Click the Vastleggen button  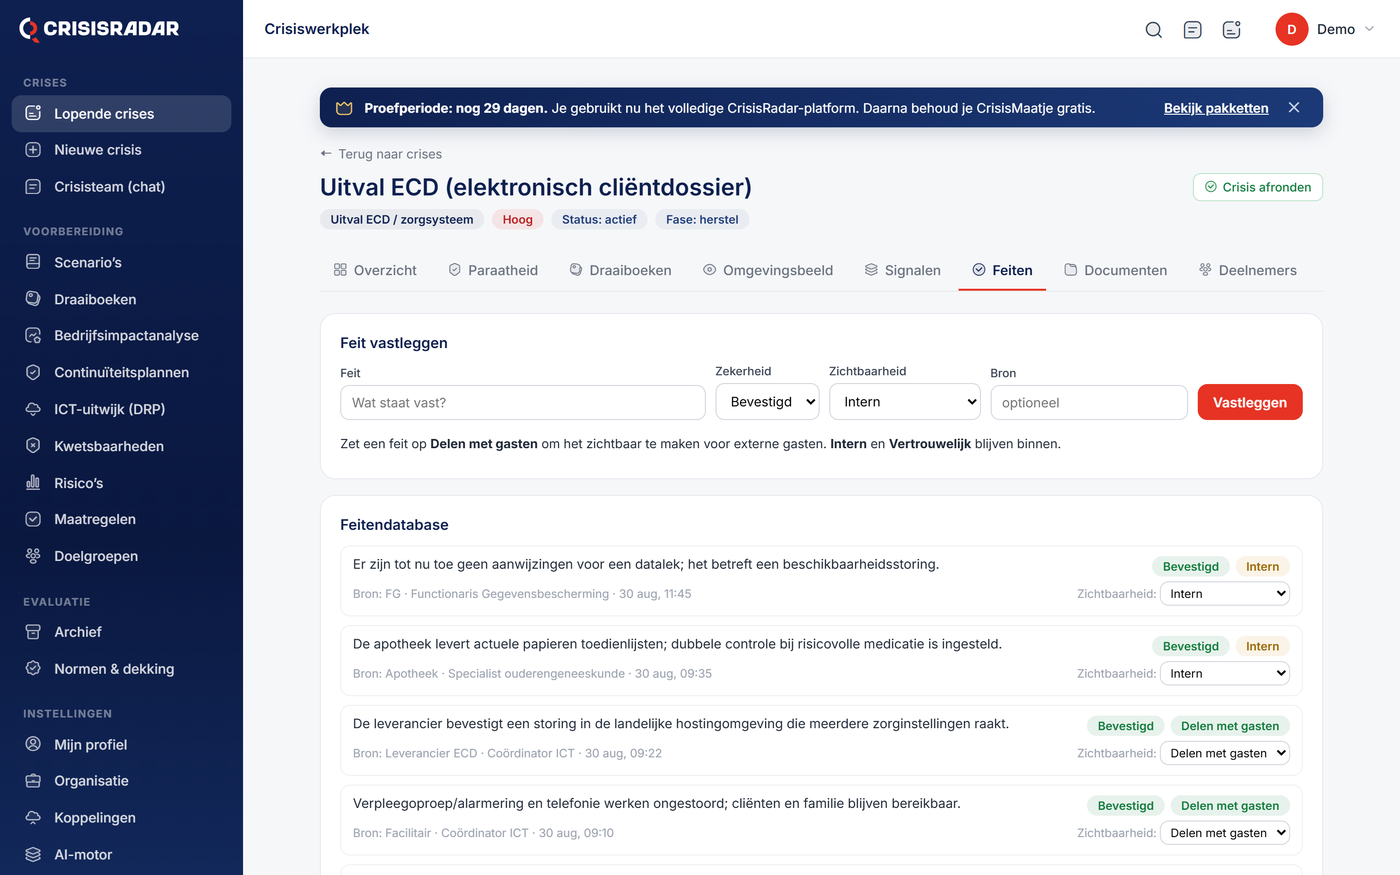(x=1250, y=402)
